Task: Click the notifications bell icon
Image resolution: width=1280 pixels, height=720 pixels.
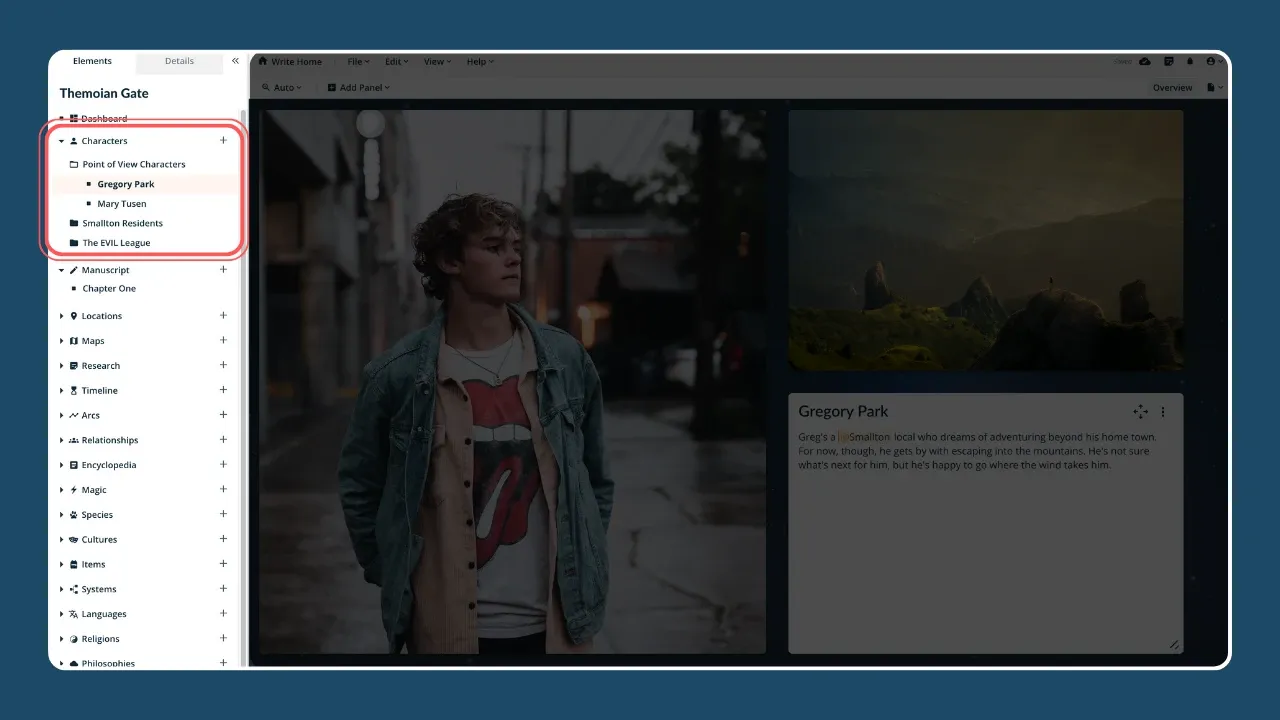Action: pyautogui.click(x=1190, y=61)
